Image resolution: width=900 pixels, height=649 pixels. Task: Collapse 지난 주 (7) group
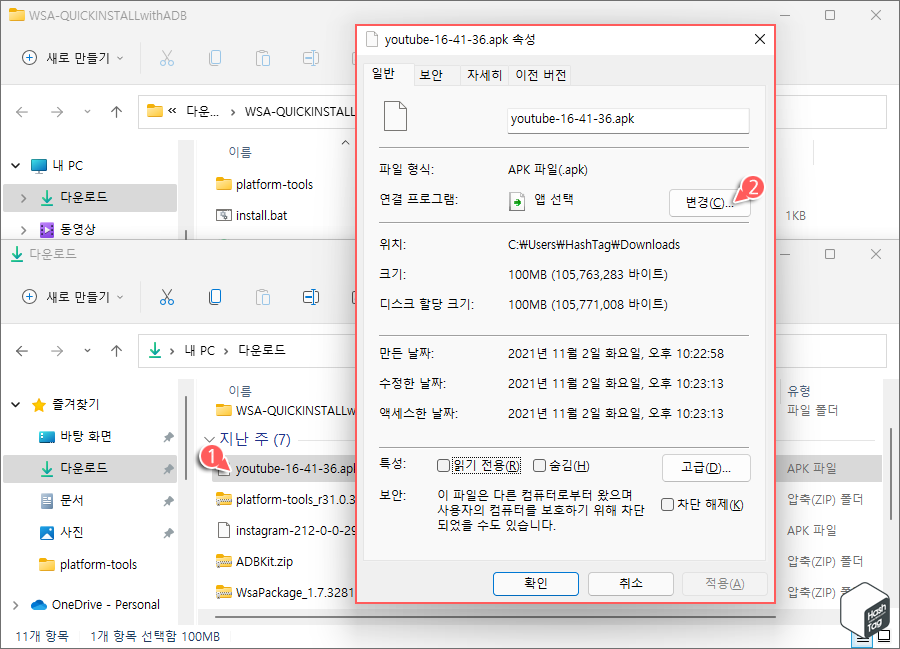click(x=210, y=440)
